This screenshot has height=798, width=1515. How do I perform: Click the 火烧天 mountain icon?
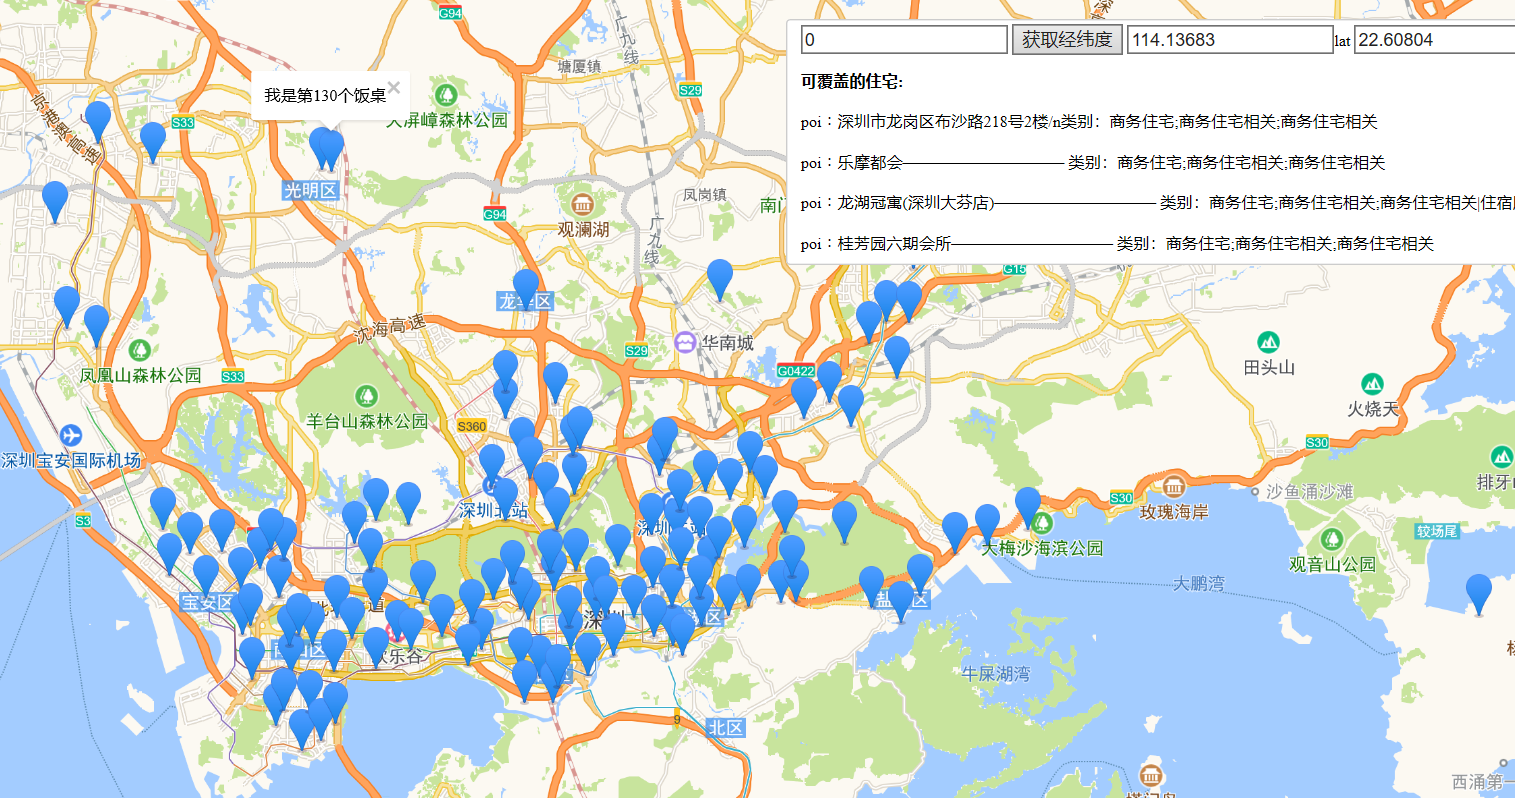click(1372, 384)
